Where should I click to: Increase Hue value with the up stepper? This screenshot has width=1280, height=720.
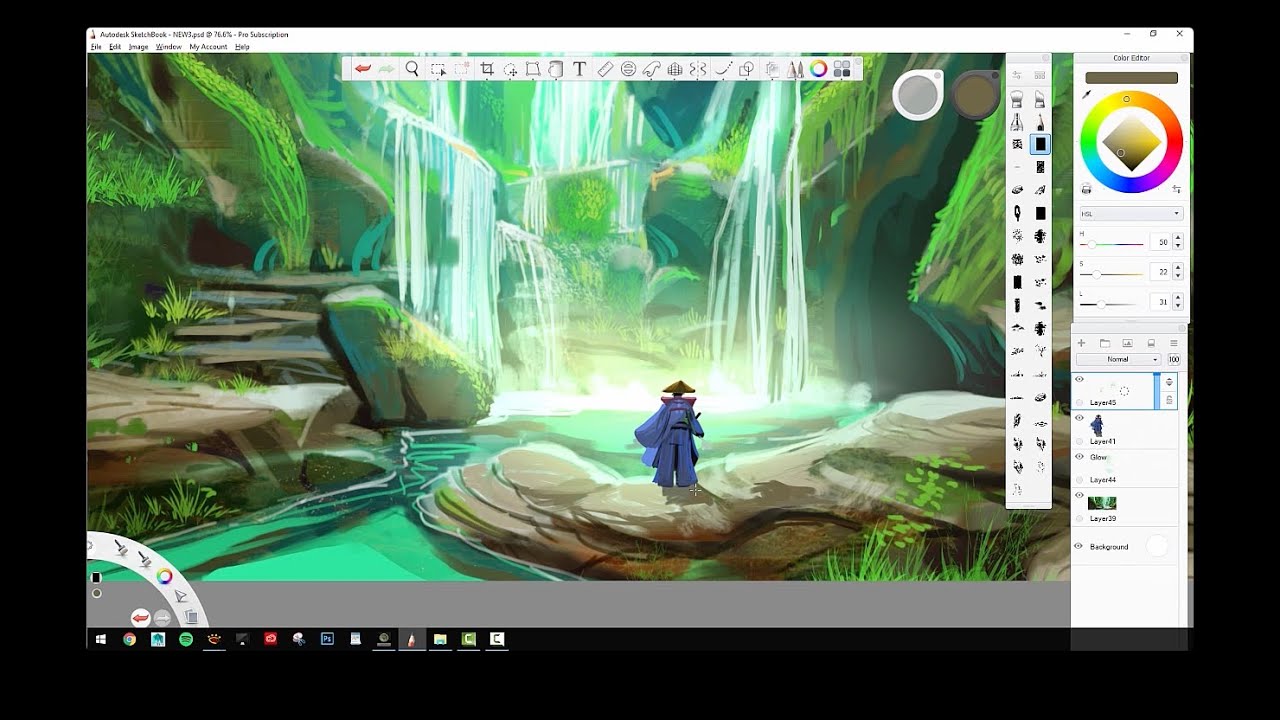1180,238
